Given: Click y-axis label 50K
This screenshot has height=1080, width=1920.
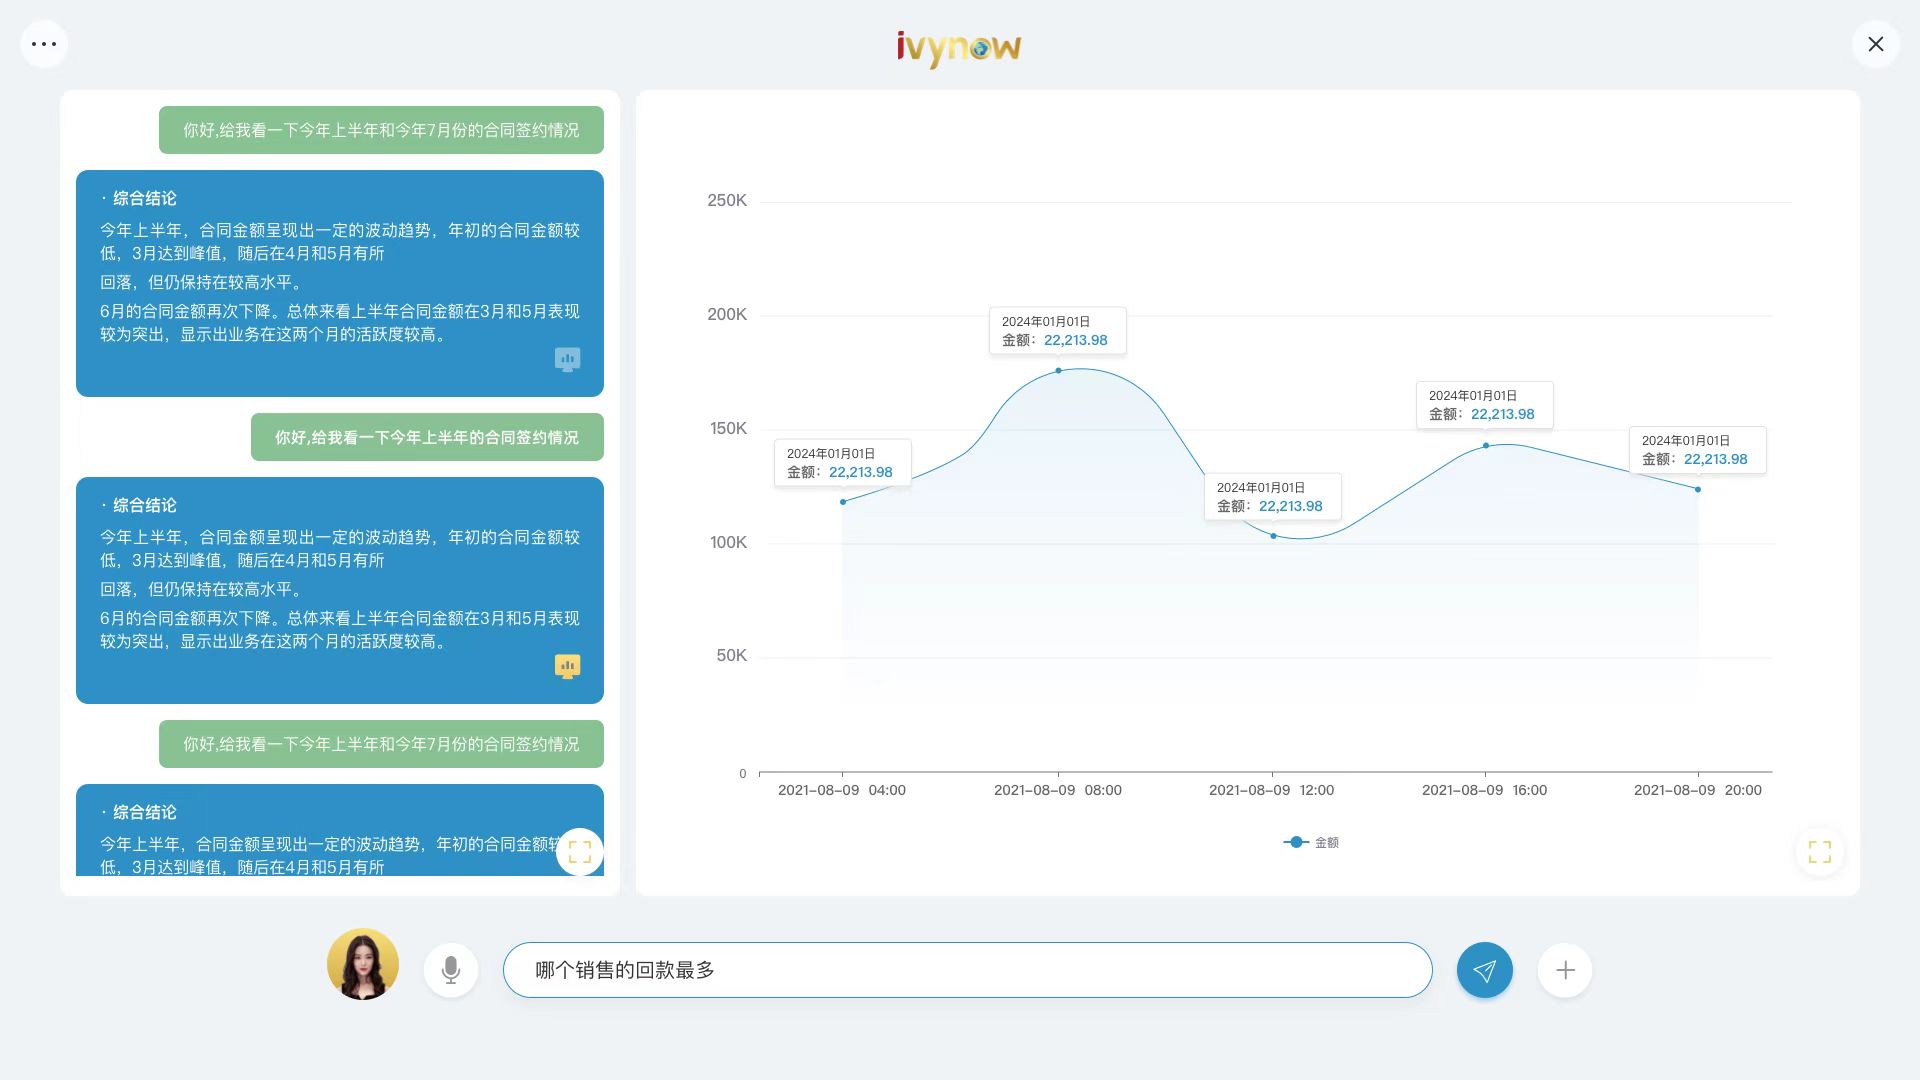Looking at the screenshot, I should [732, 656].
